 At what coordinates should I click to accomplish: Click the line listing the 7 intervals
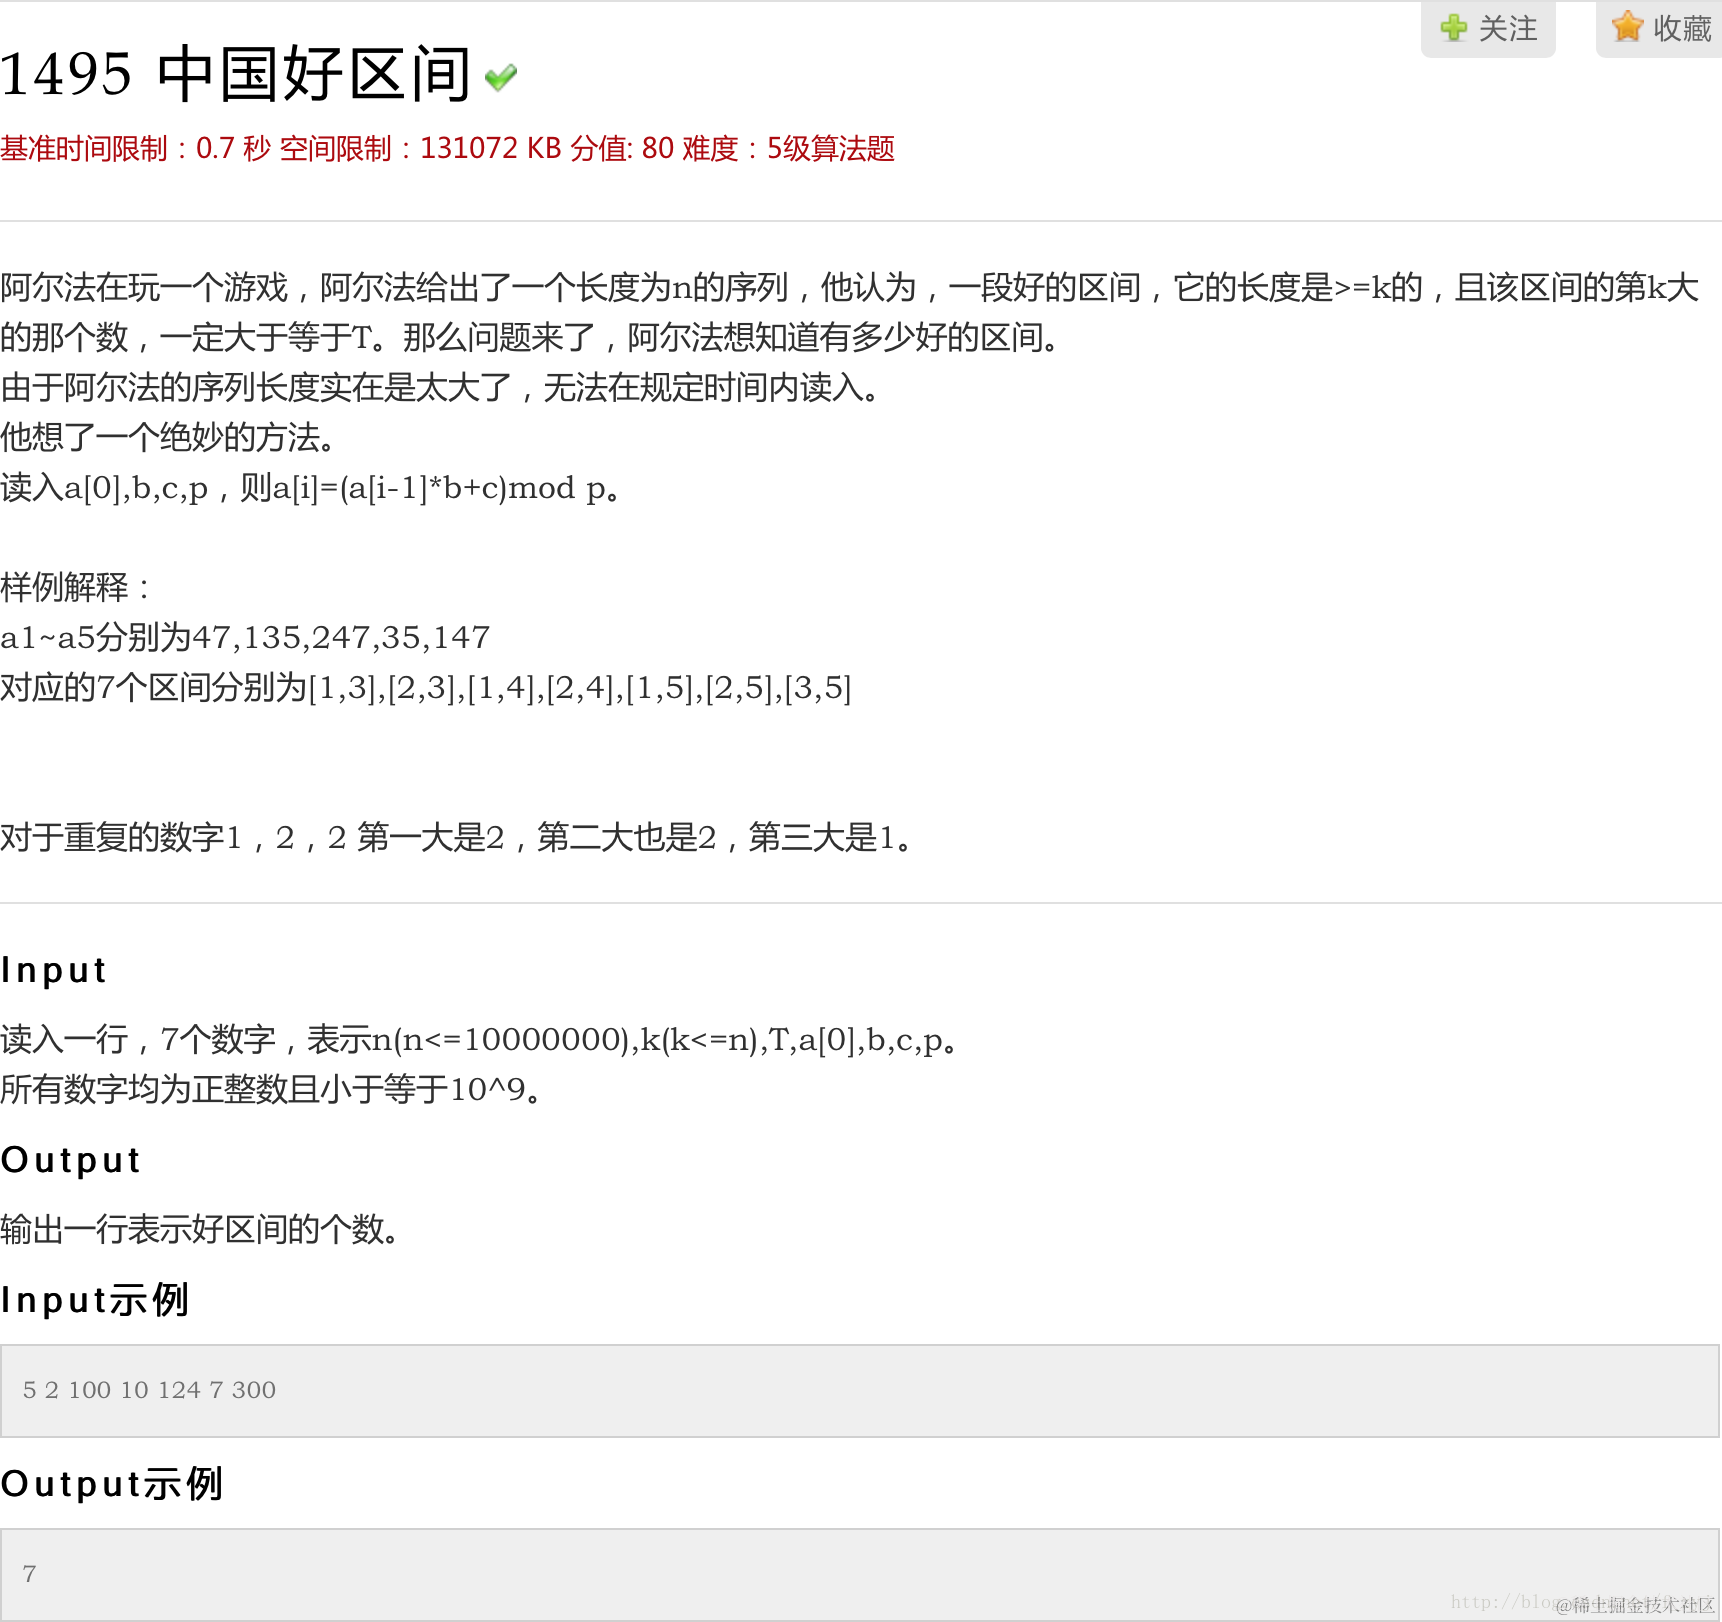click(x=426, y=688)
